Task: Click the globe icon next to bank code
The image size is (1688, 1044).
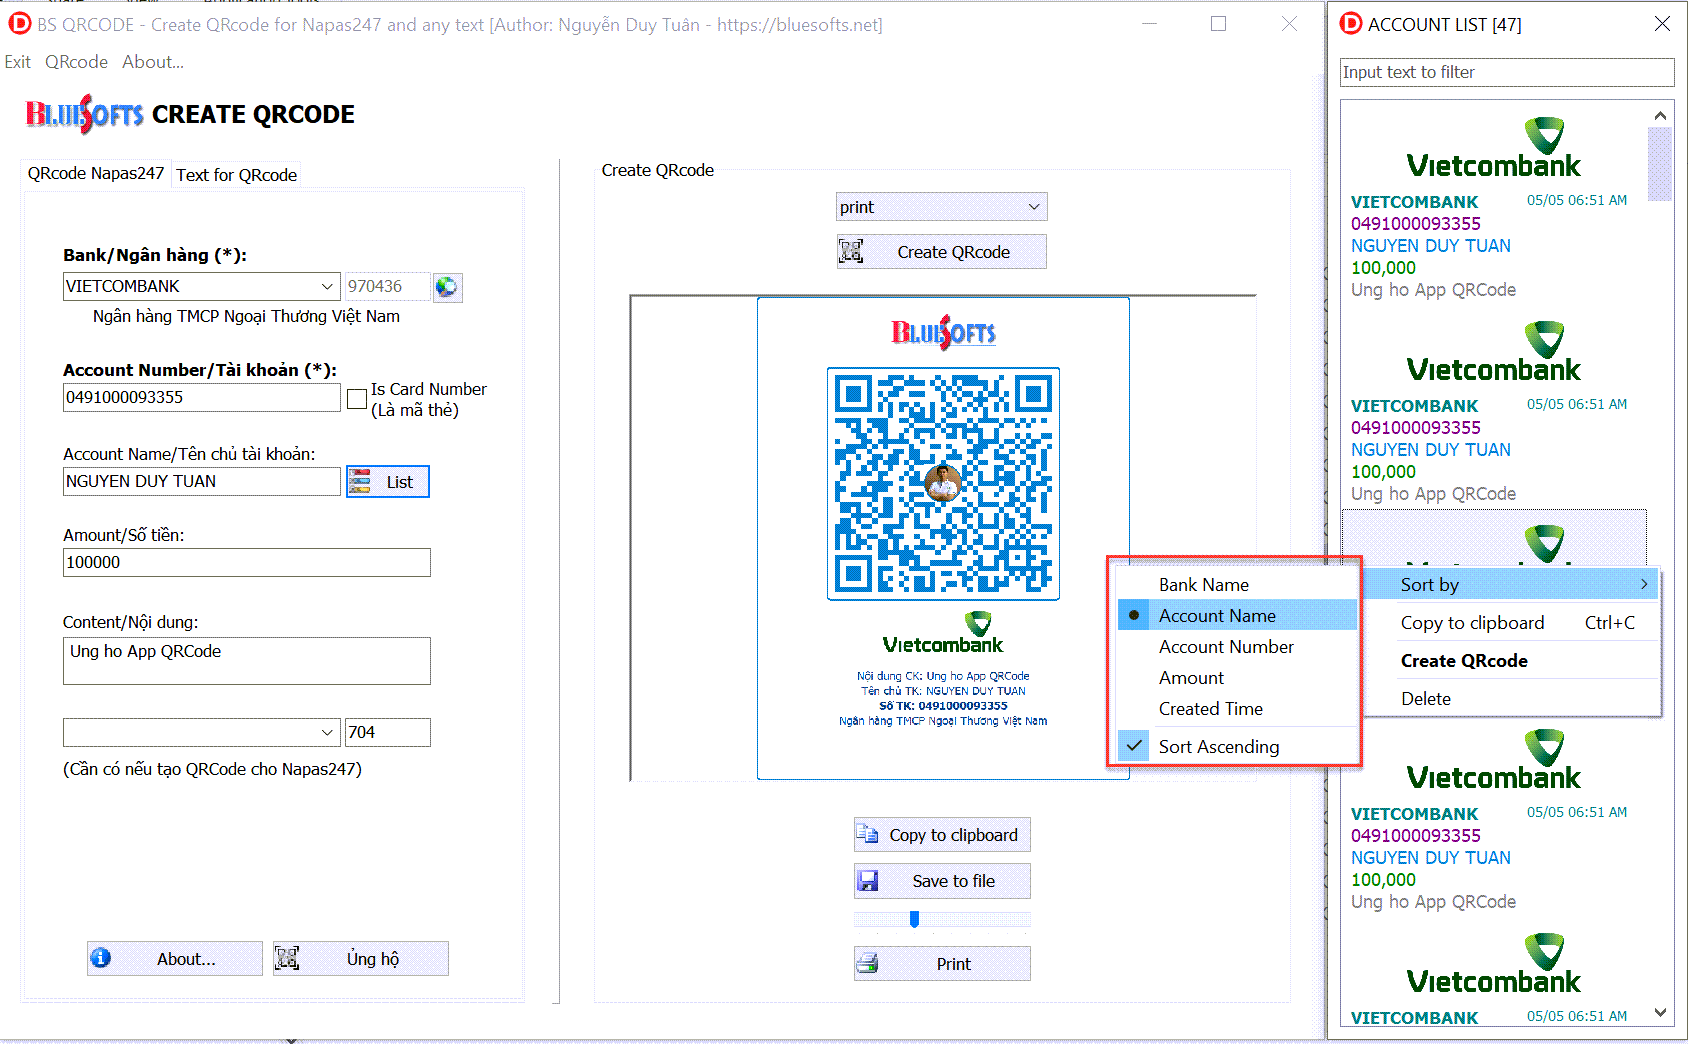Action: tap(447, 287)
